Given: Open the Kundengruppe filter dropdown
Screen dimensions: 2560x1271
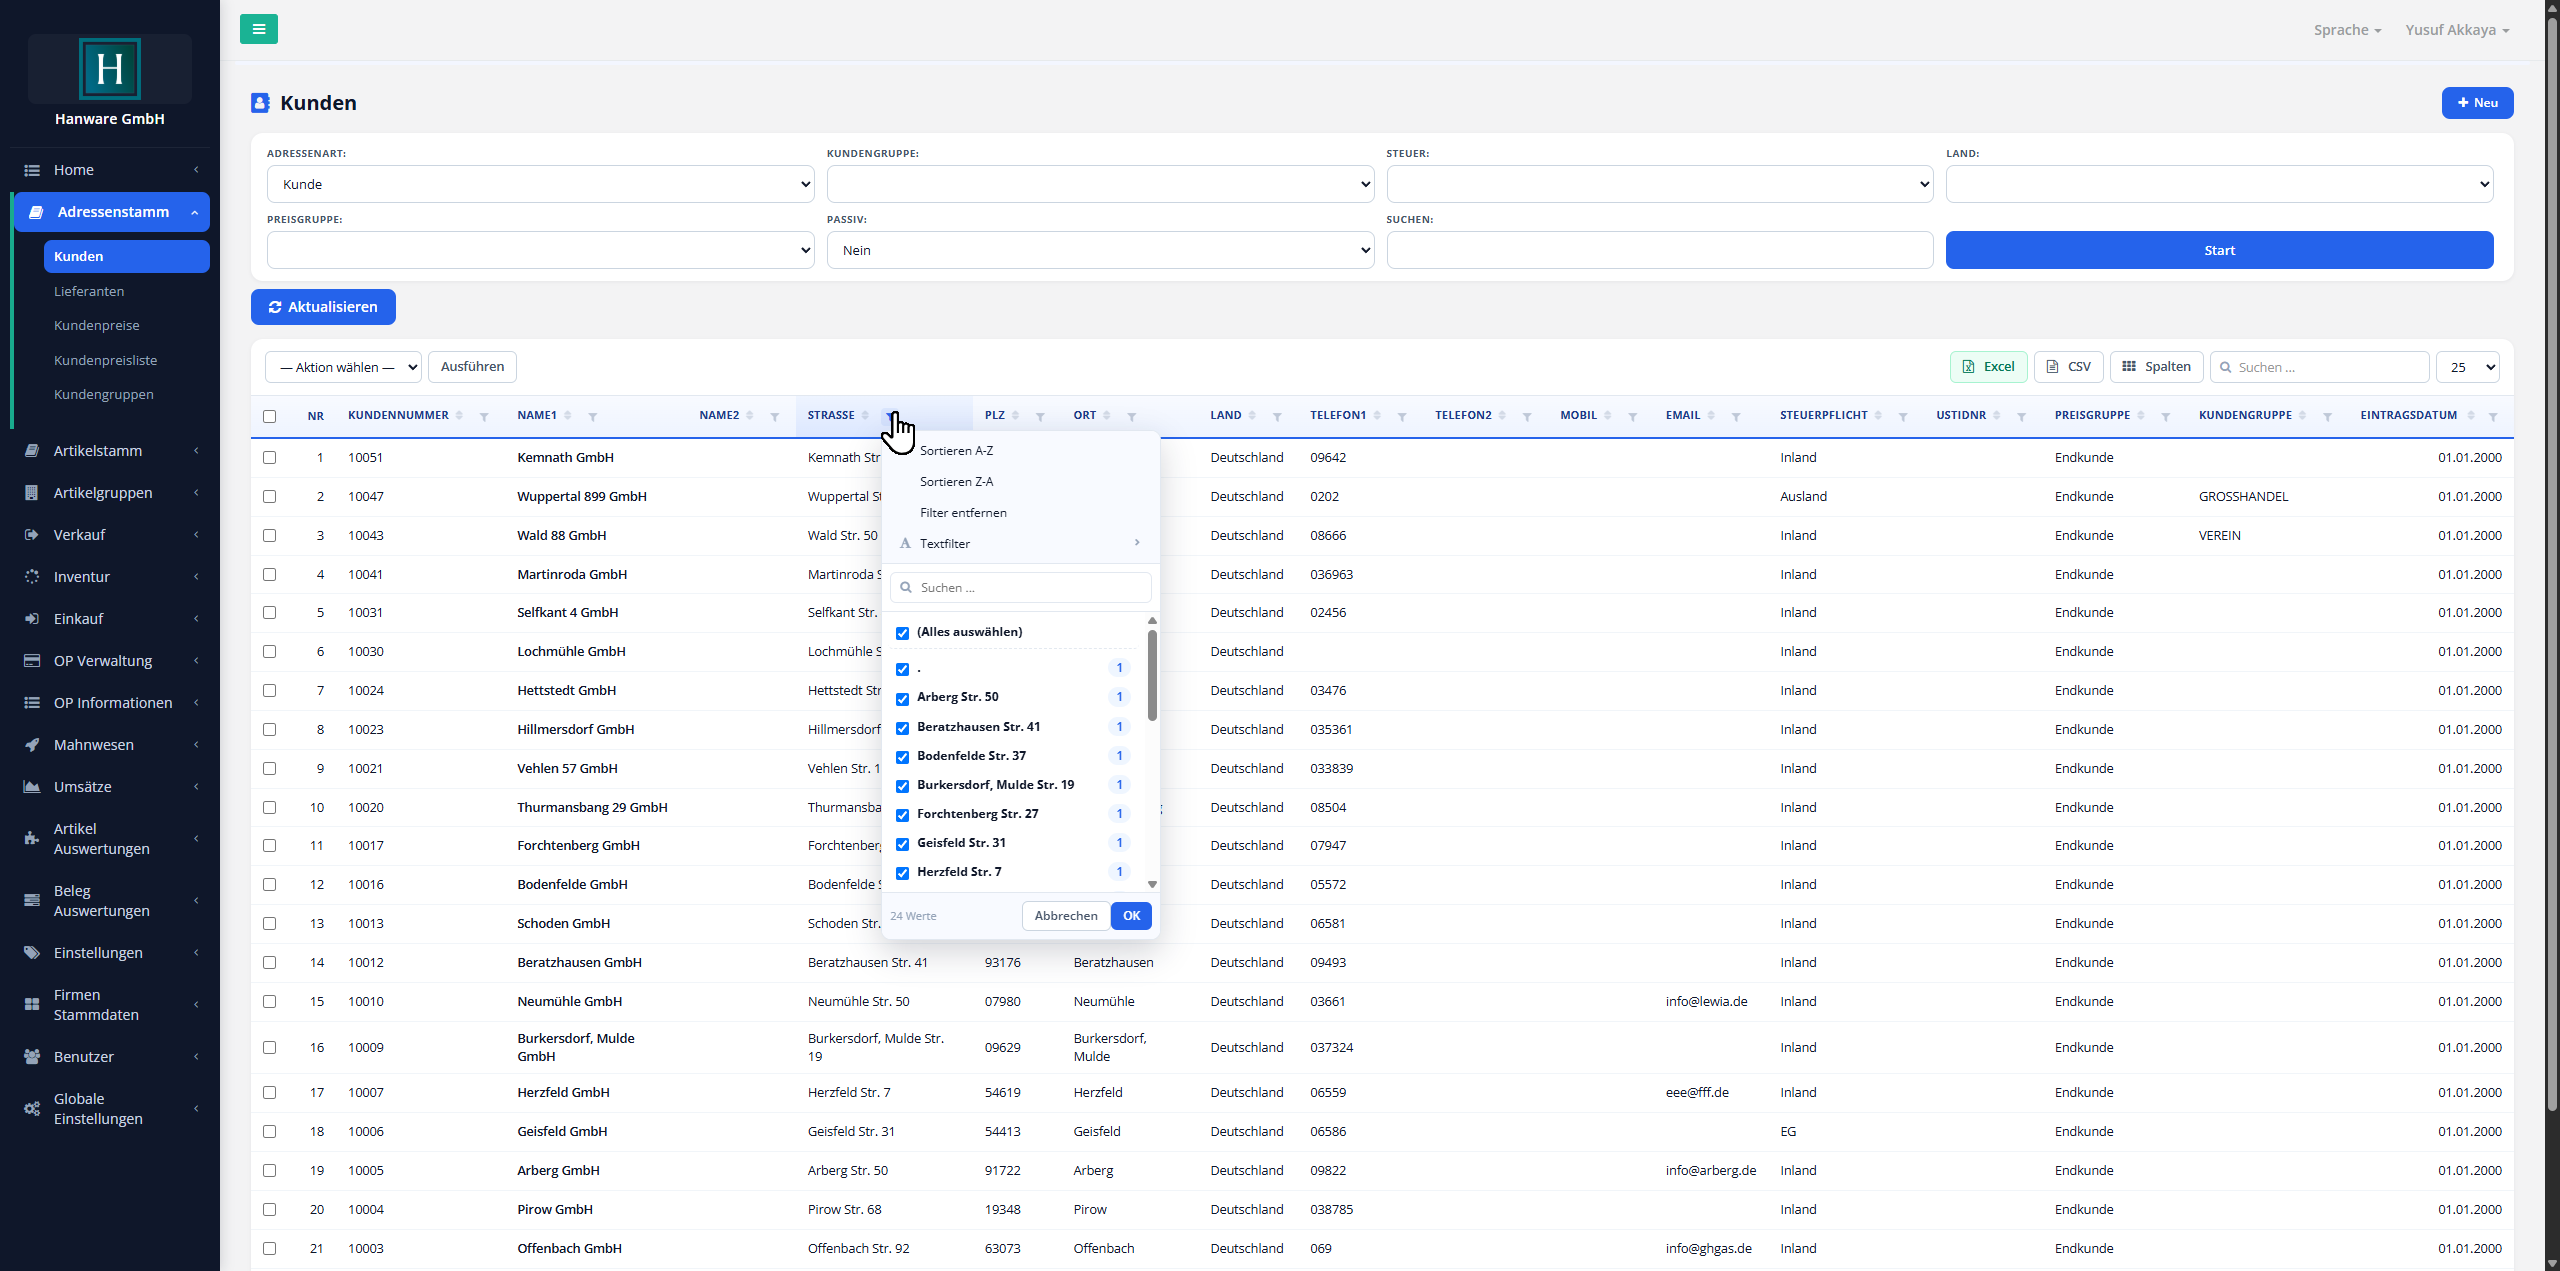Looking at the screenshot, I should pyautogui.click(x=1100, y=184).
